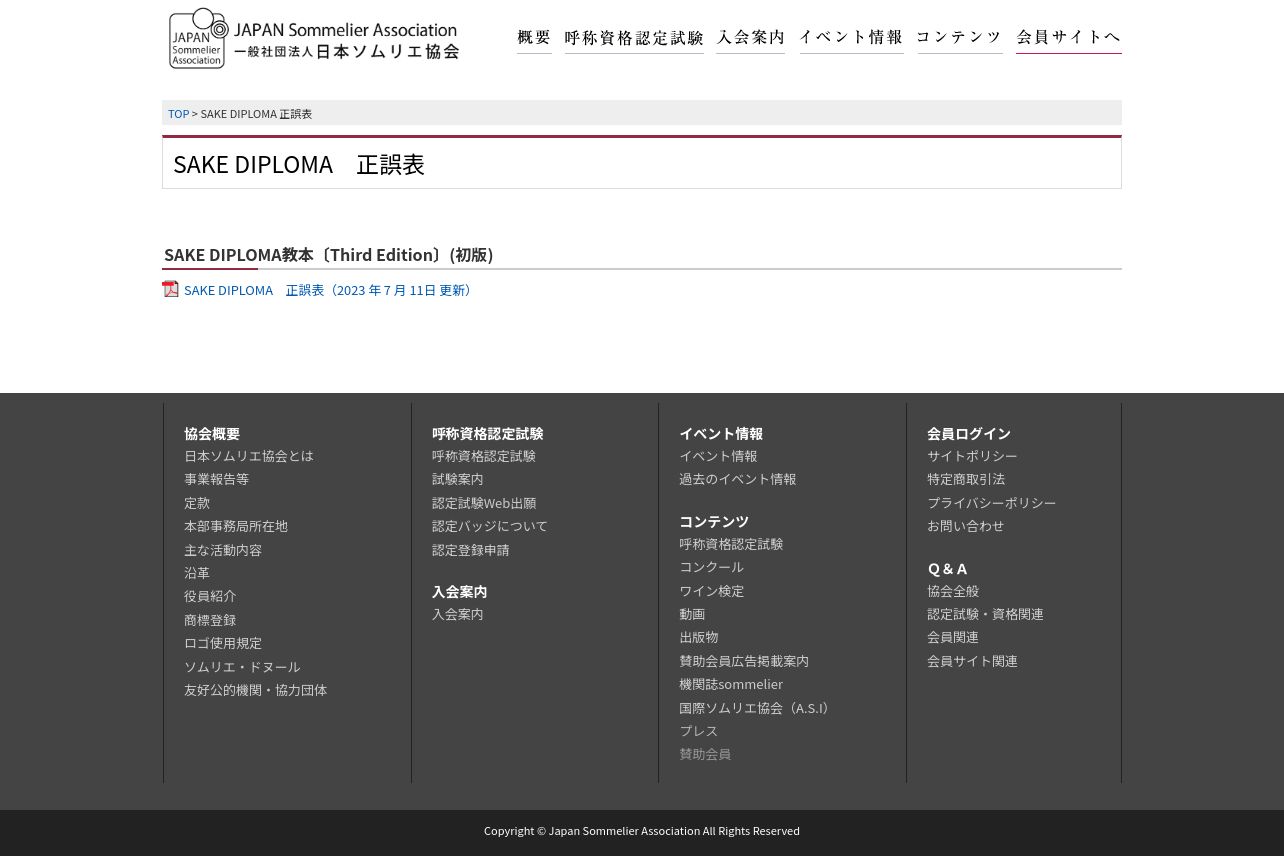This screenshot has height=857, width=1284.
Task: Open the 友好公的機関・協力団体 footer link
Action: 255,690
